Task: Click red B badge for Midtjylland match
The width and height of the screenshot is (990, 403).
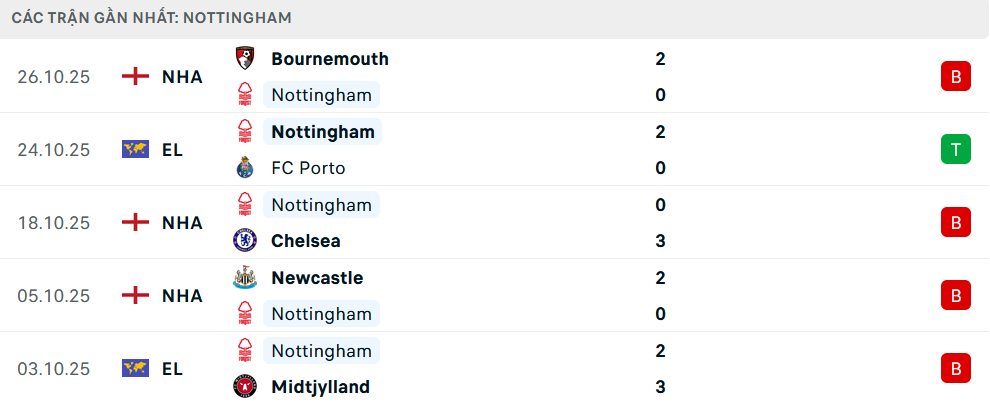Action: 955,369
